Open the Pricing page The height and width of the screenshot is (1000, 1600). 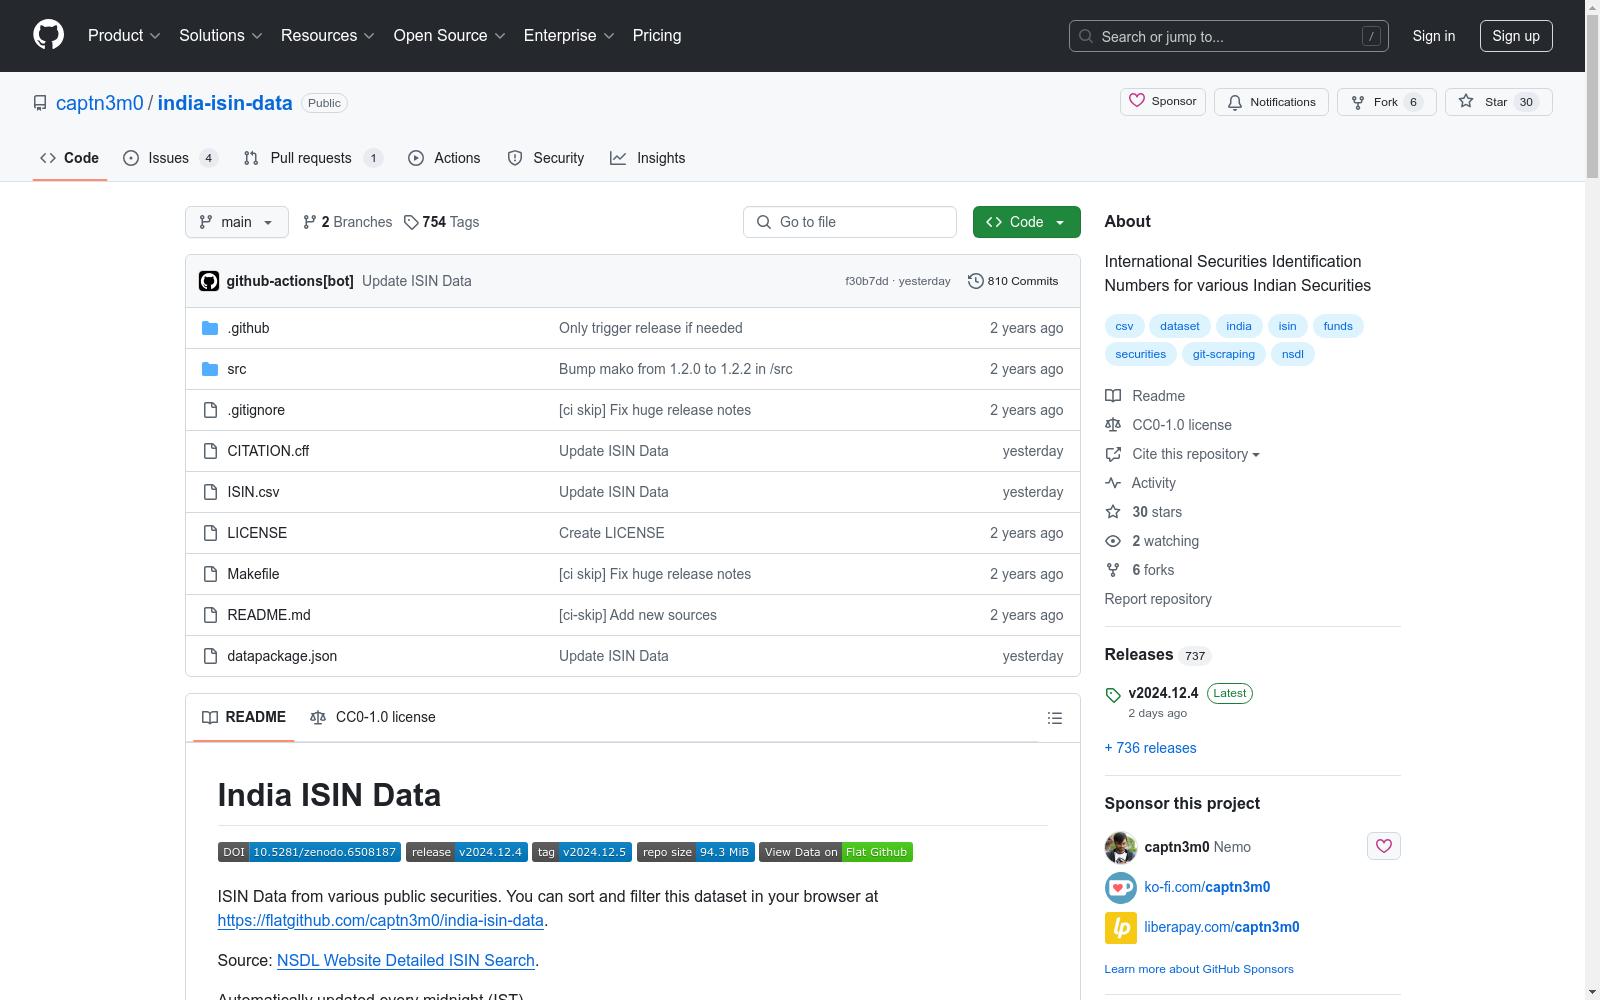(657, 36)
